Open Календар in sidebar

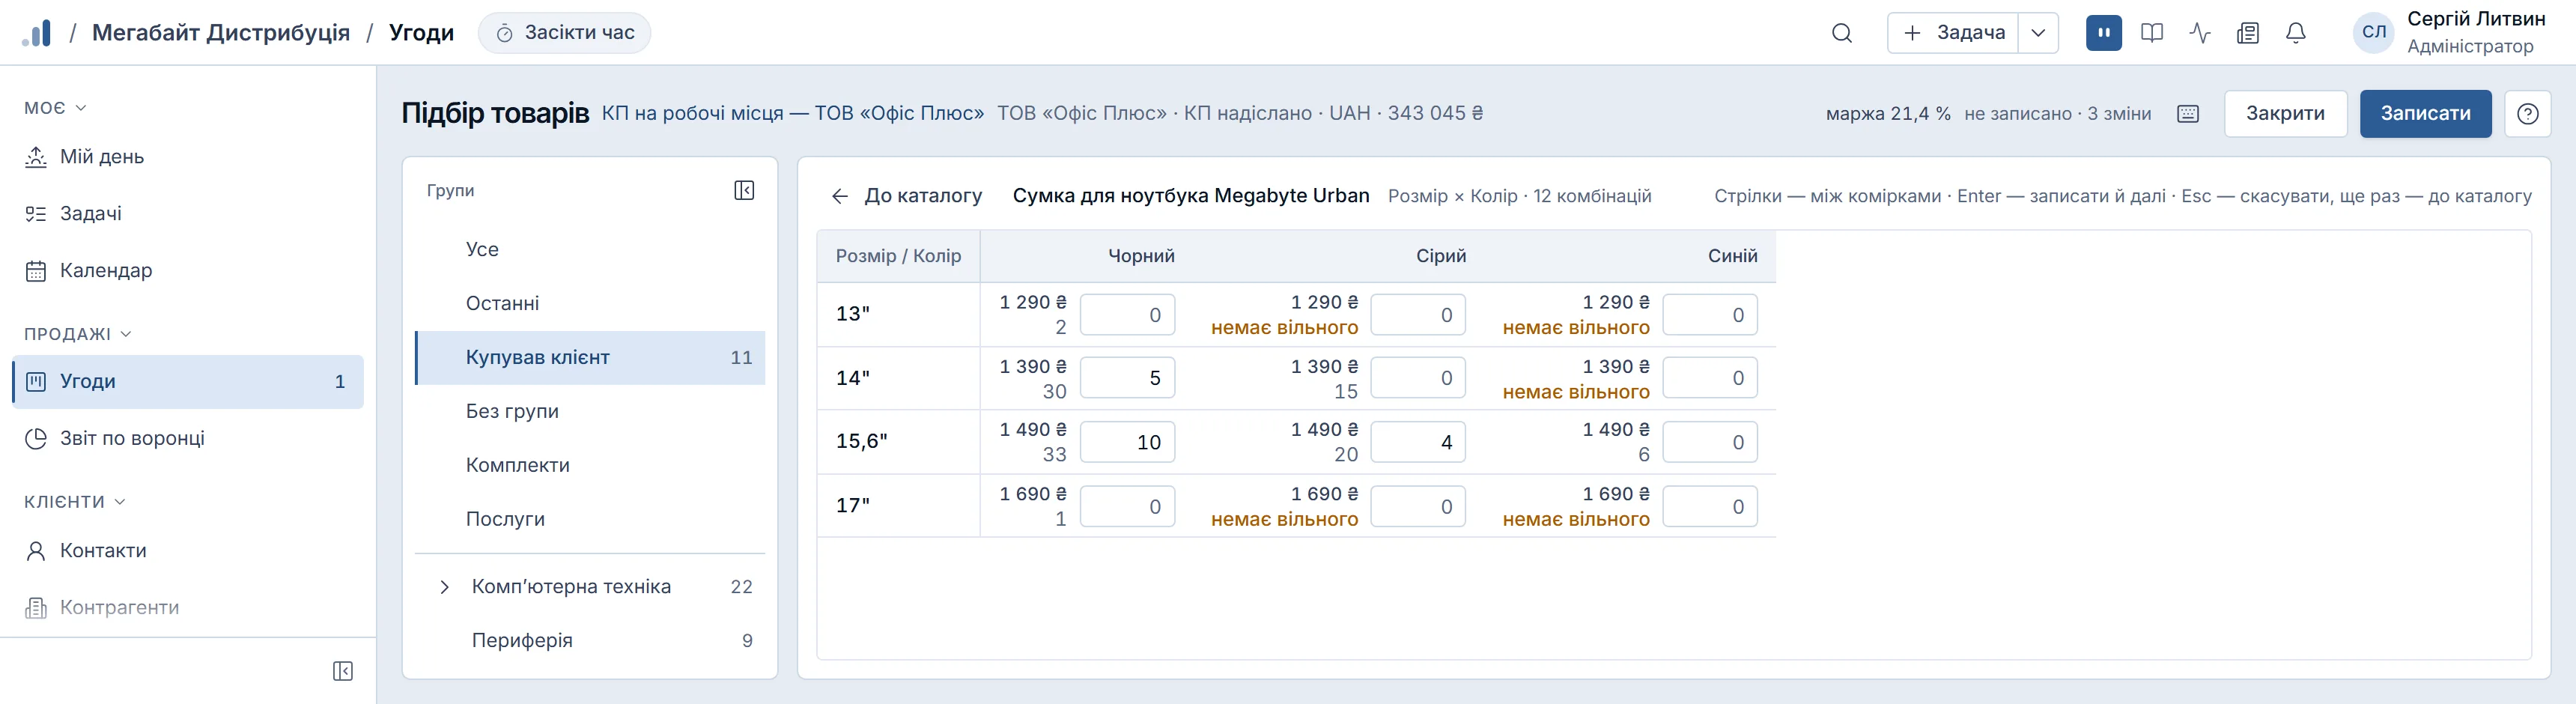[188, 271]
